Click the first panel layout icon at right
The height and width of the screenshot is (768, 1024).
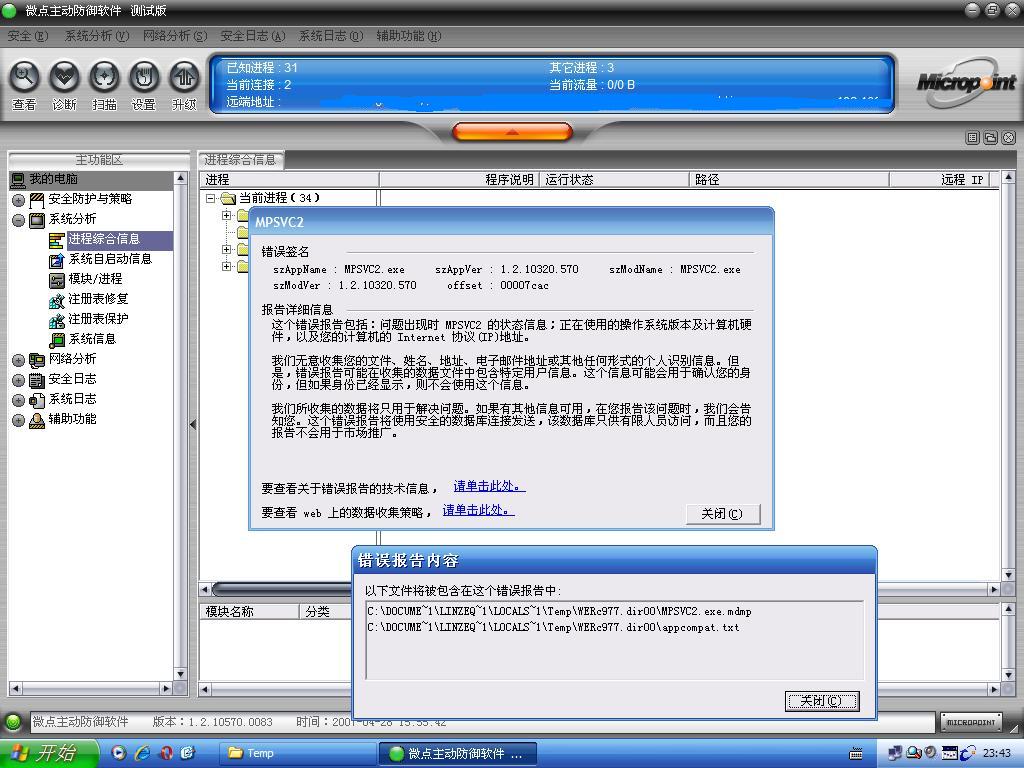click(972, 138)
